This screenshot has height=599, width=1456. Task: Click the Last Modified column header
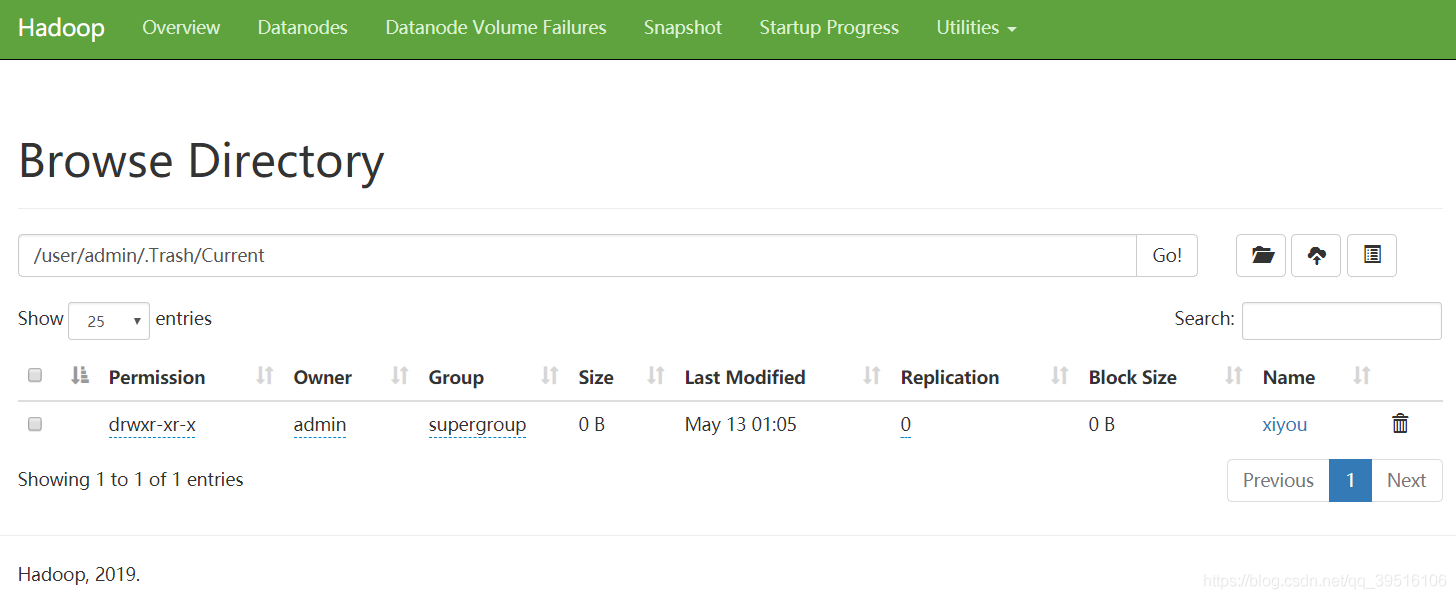(745, 377)
